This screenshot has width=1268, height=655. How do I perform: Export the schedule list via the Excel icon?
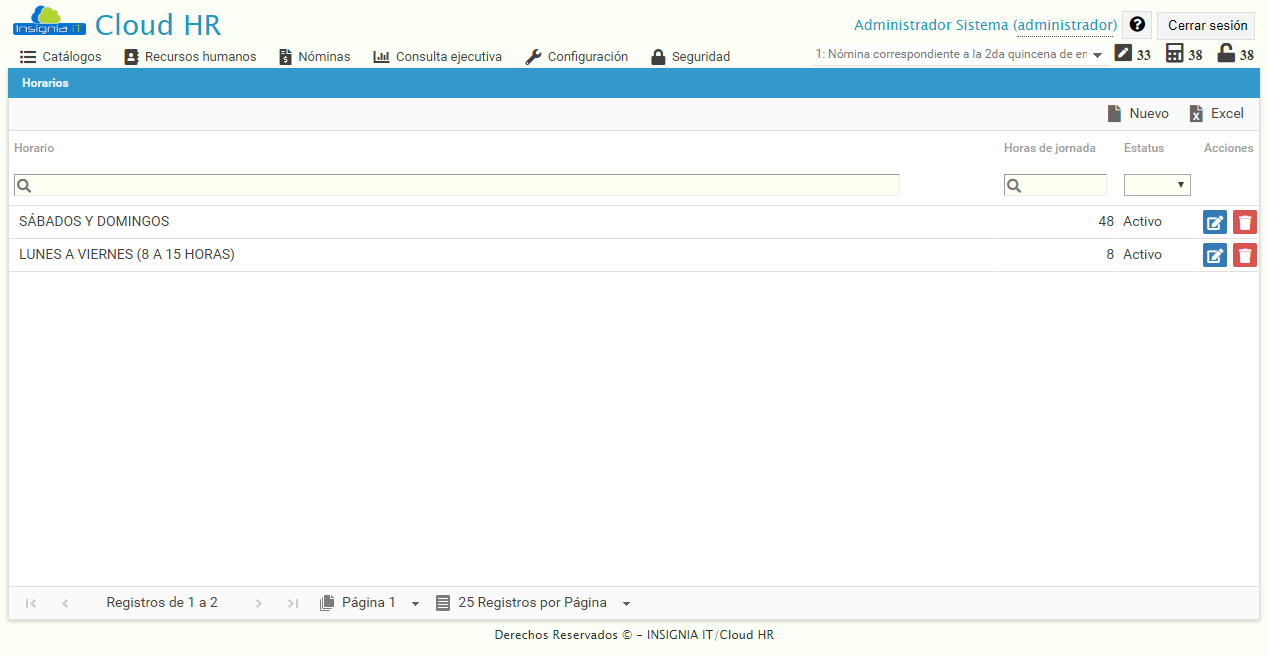click(1216, 113)
